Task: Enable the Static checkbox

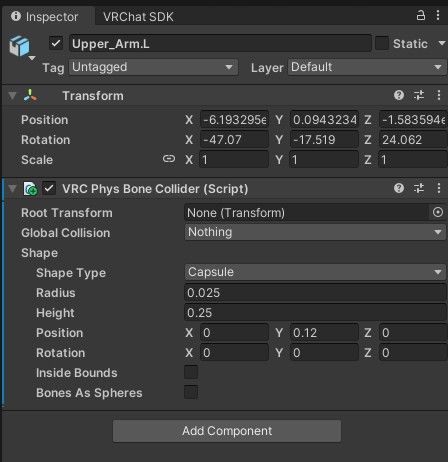Action: tap(382, 43)
